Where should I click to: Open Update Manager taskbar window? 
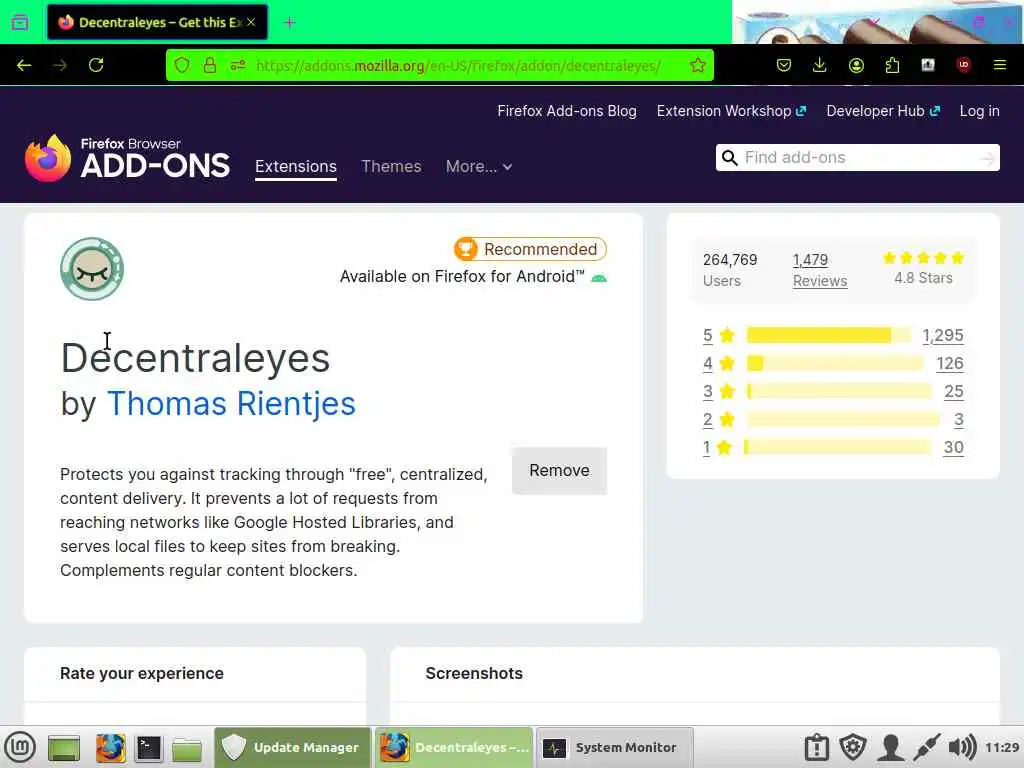point(293,747)
